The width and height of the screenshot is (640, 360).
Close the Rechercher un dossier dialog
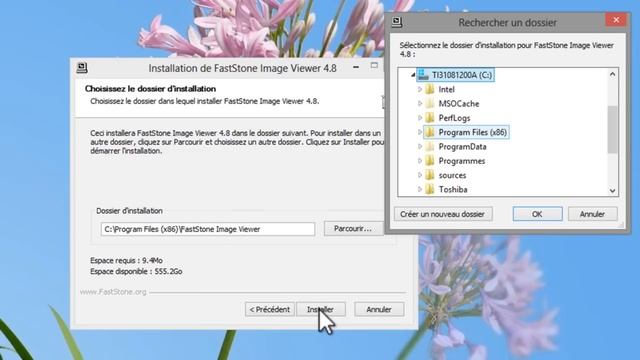pyautogui.click(x=616, y=20)
